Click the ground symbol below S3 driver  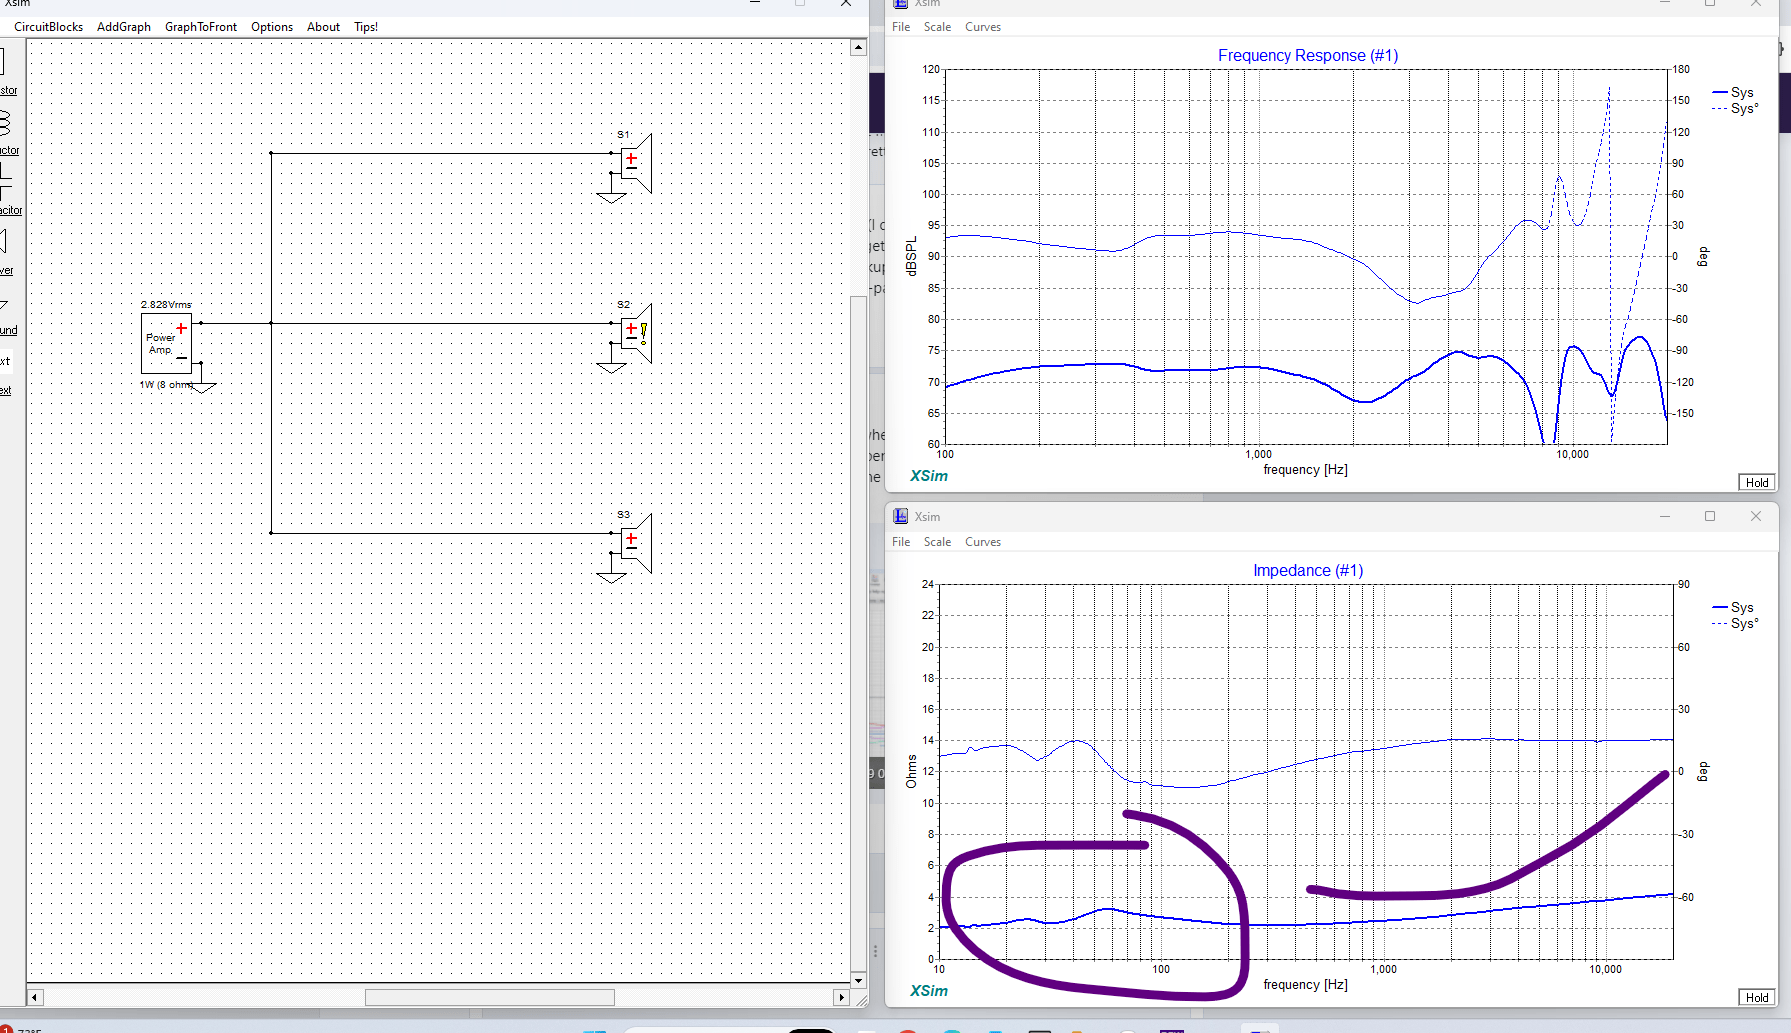(611, 577)
